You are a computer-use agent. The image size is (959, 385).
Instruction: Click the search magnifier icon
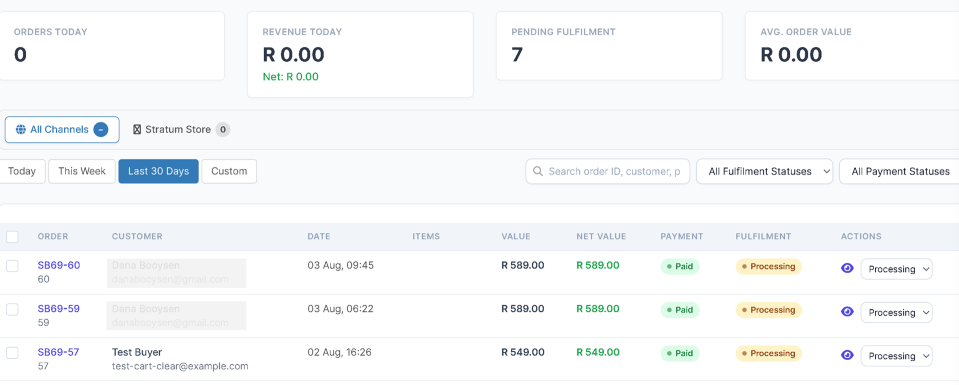click(x=538, y=171)
